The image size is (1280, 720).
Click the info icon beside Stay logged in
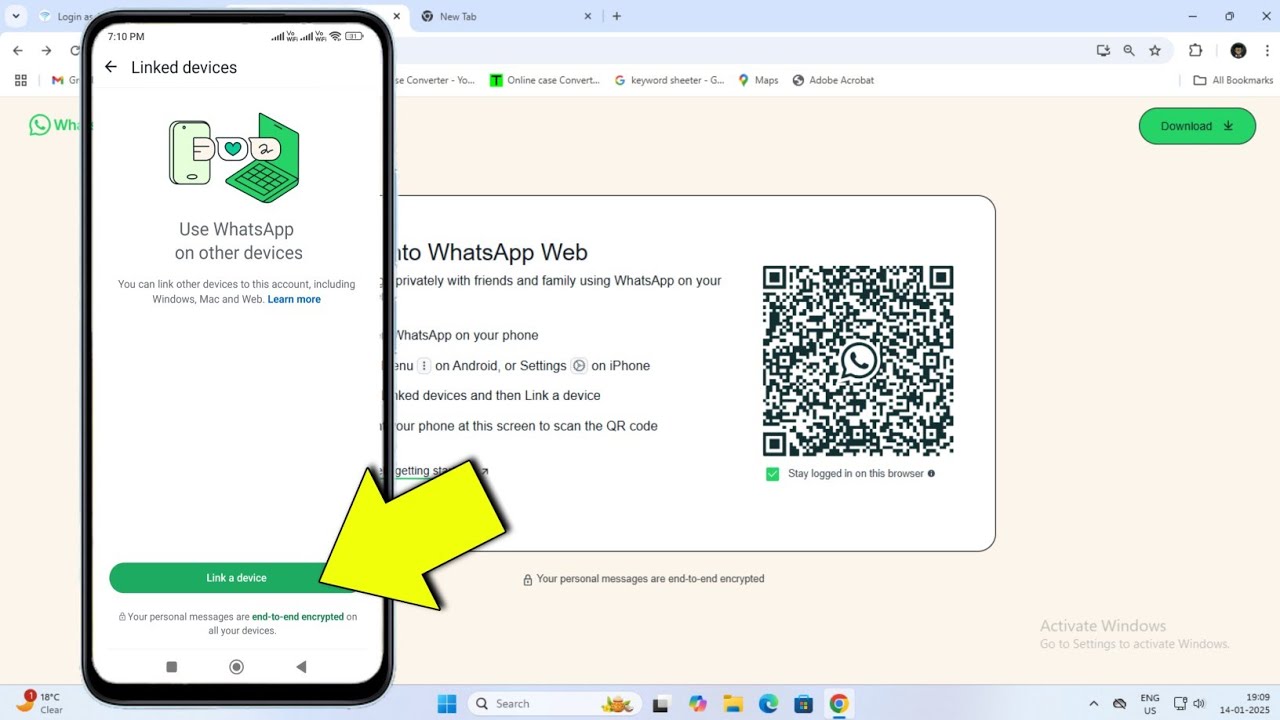[931, 473]
